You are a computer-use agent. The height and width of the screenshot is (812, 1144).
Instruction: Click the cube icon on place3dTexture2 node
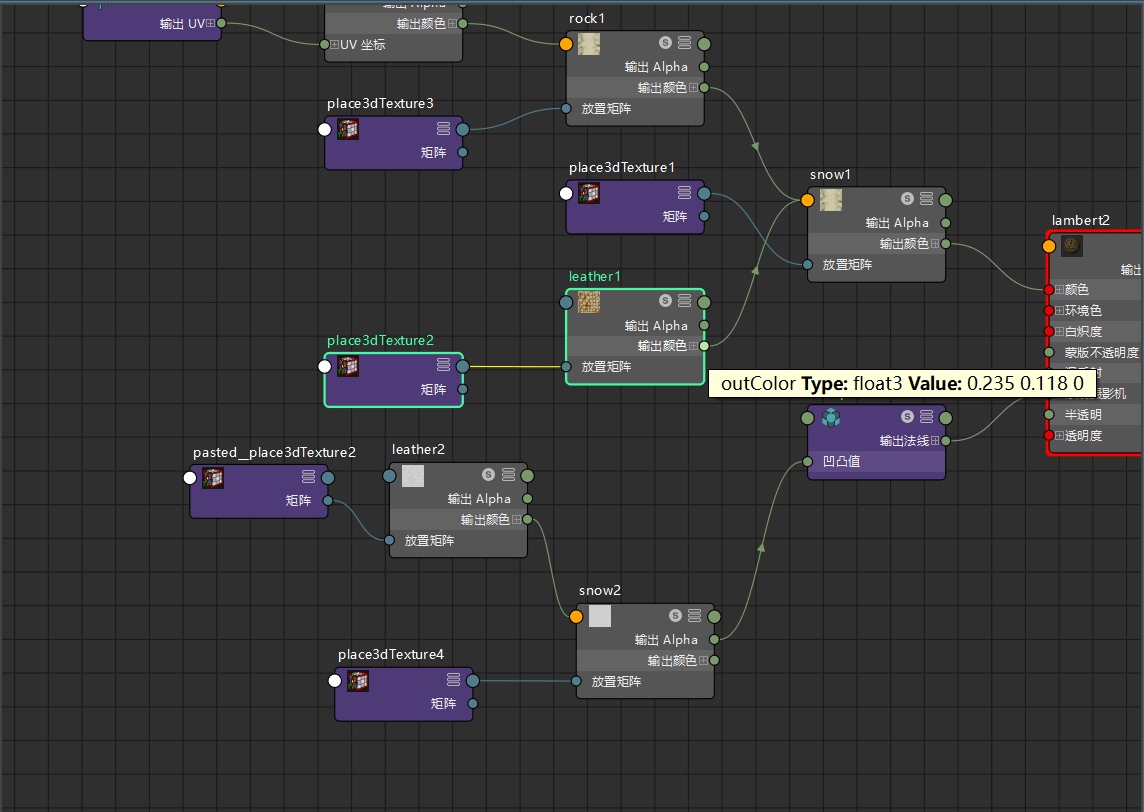[x=348, y=366]
